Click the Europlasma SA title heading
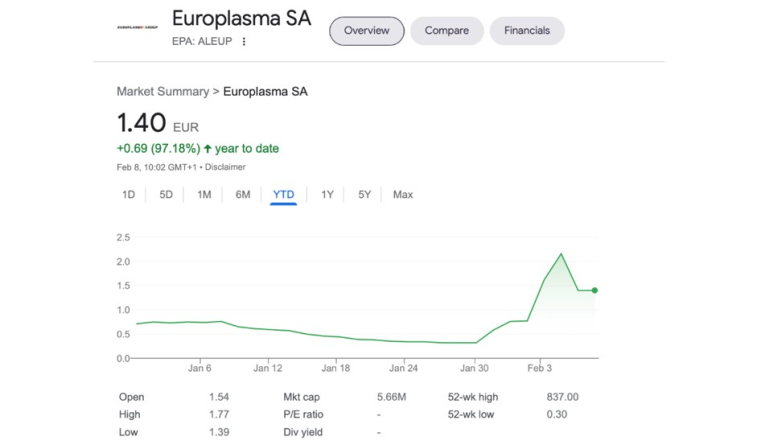Viewport: 760px width, 445px height. click(241, 19)
